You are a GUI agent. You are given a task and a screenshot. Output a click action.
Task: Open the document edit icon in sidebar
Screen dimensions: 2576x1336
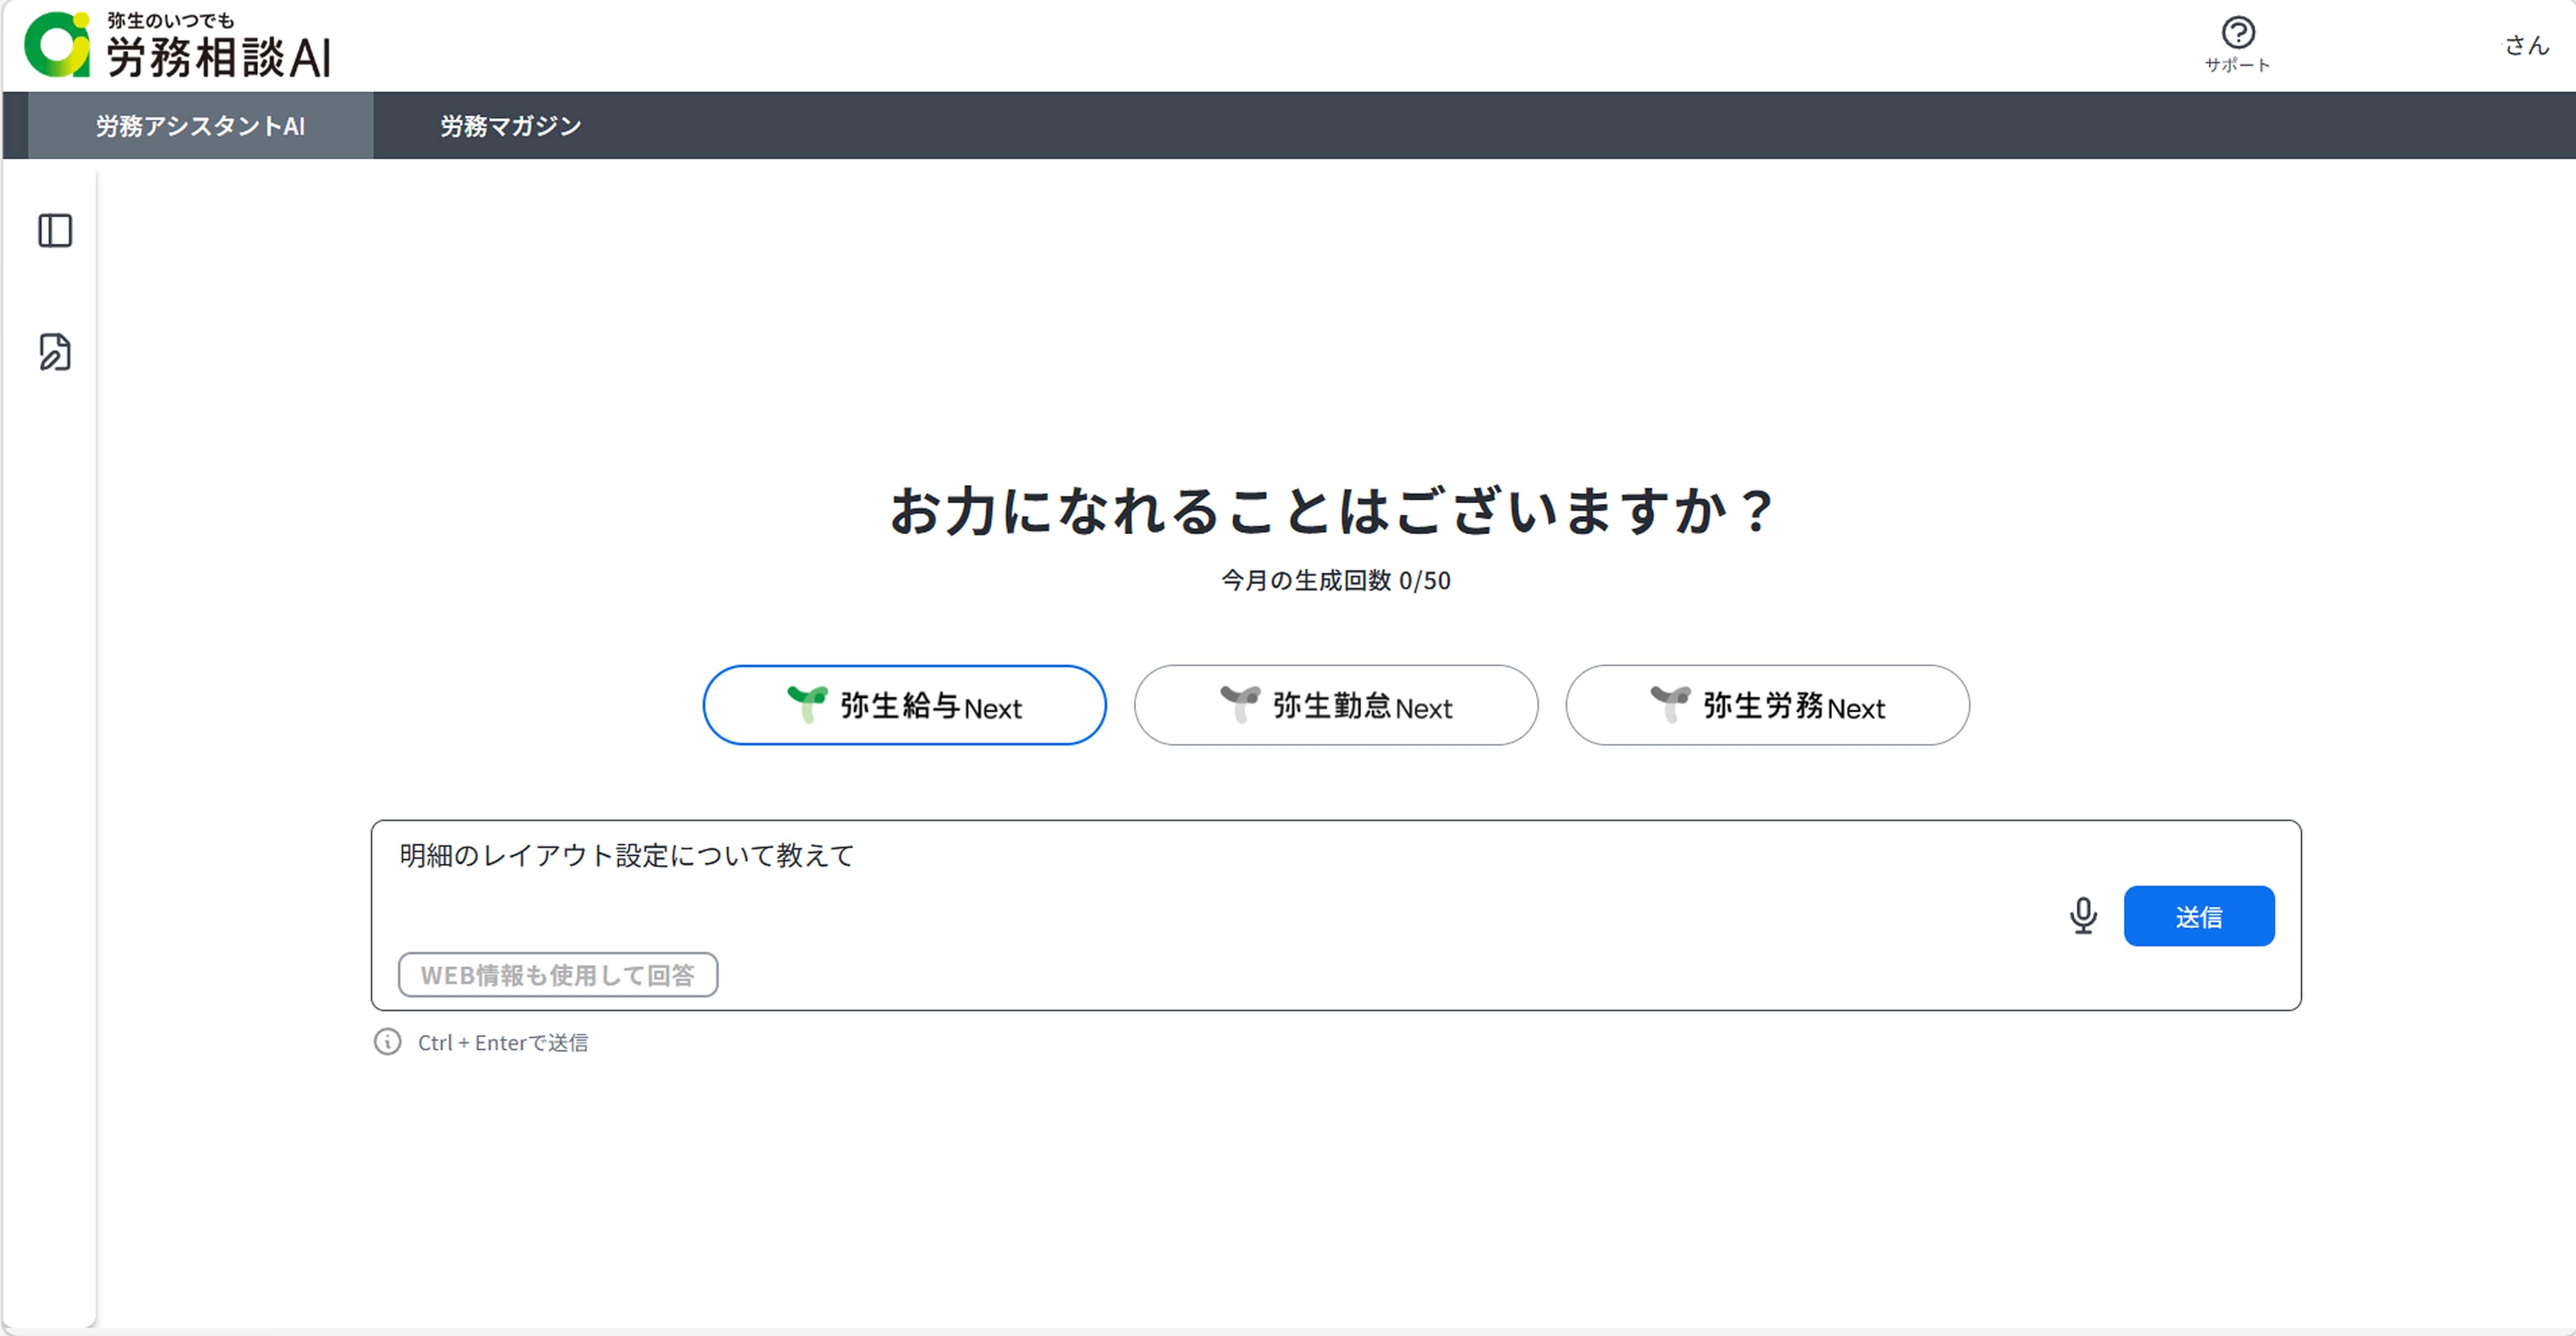[x=55, y=352]
